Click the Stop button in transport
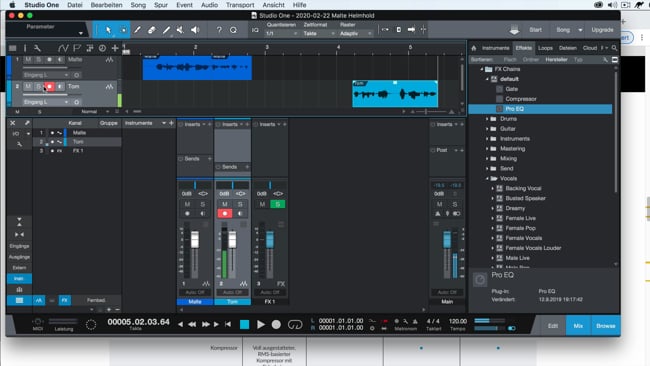This screenshot has width=650, height=366. pyautogui.click(x=245, y=325)
